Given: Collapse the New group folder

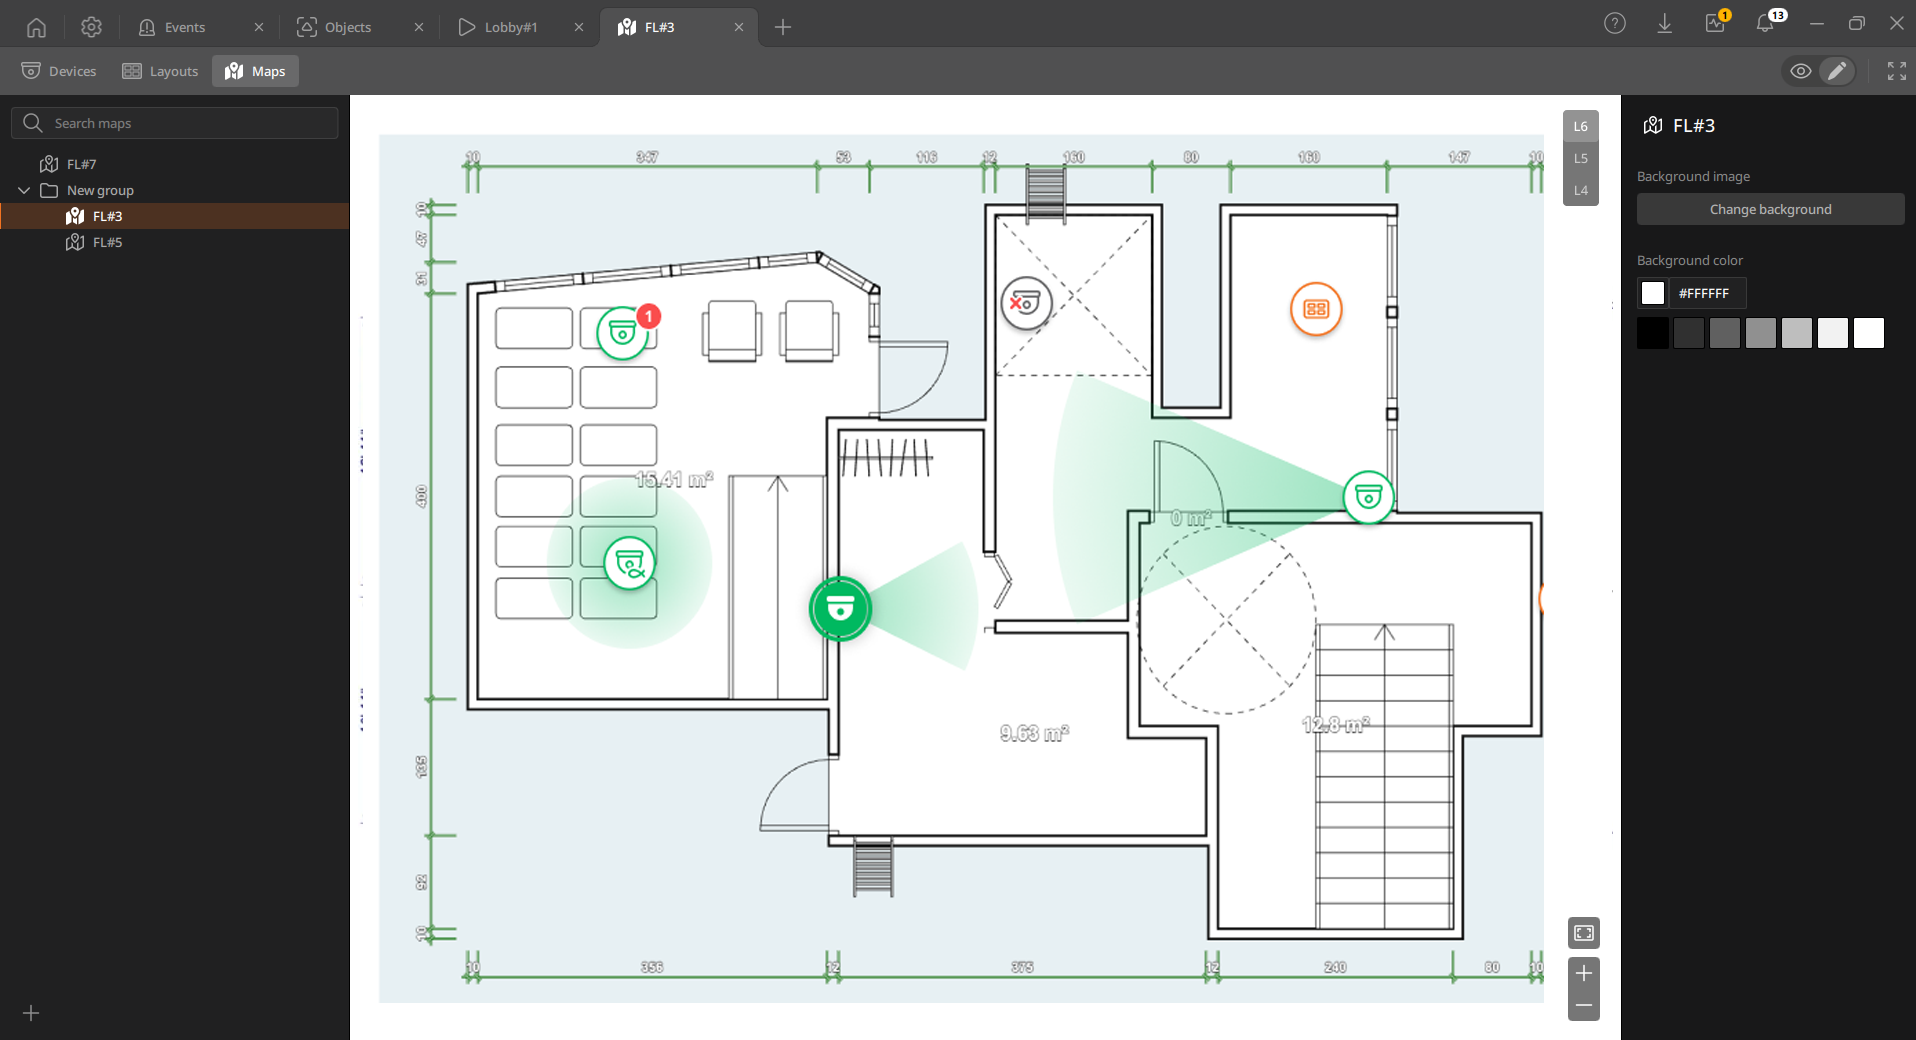Looking at the screenshot, I should [x=24, y=190].
